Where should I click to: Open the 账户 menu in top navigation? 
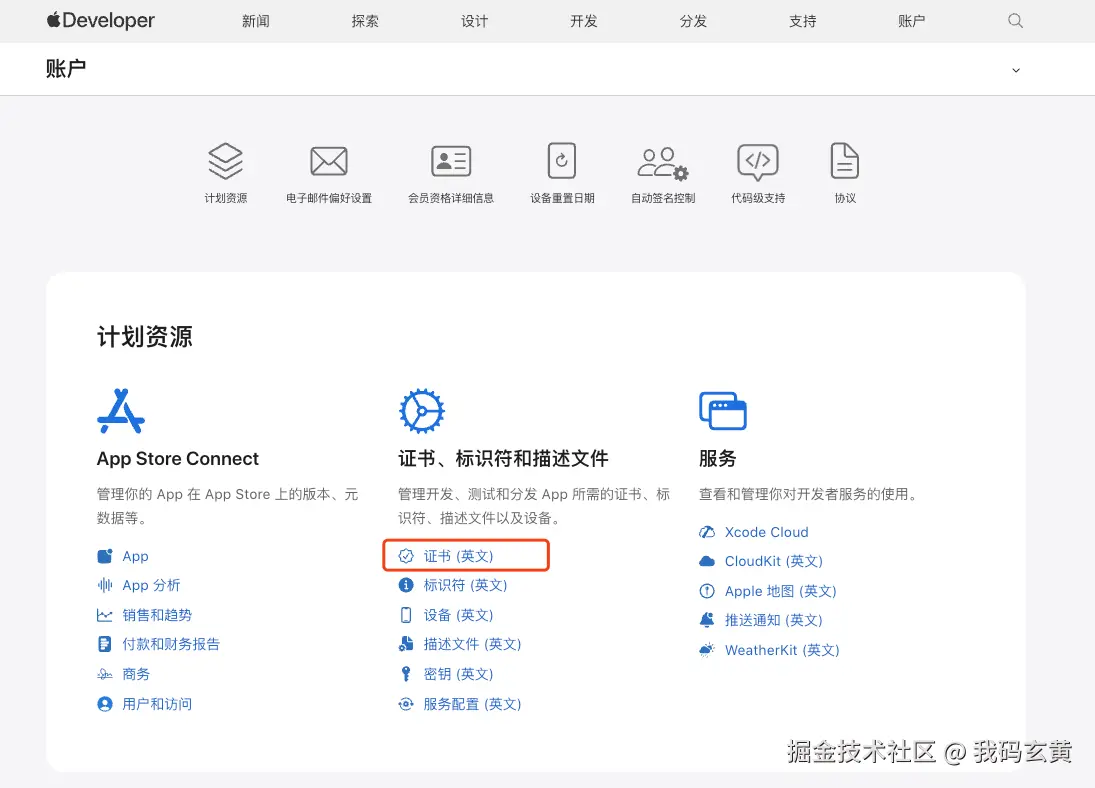point(912,21)
